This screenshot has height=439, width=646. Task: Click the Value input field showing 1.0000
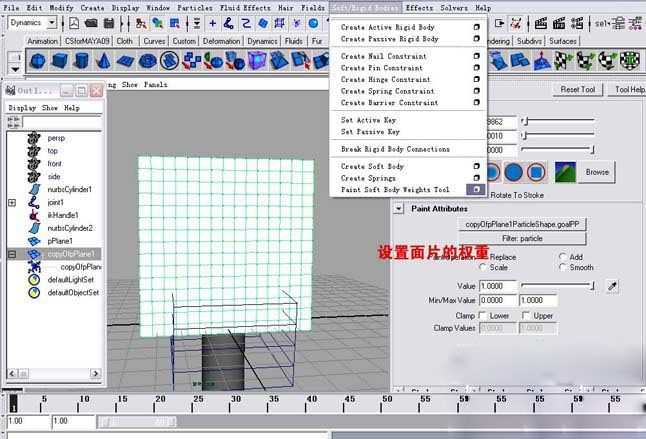498,286
